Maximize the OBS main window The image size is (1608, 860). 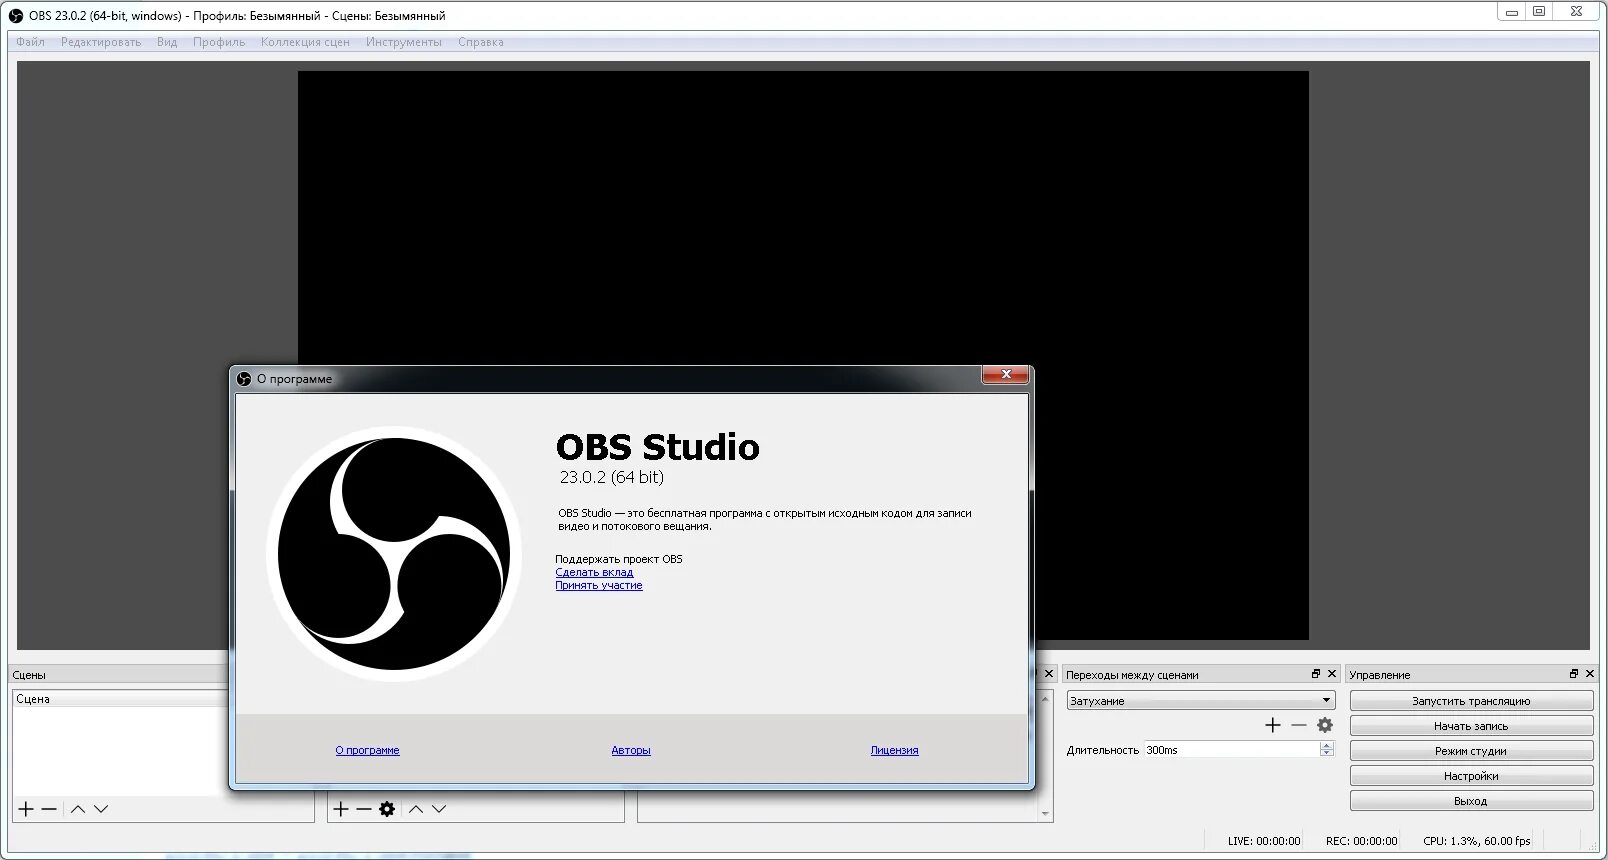click(x=1539, y=12)
